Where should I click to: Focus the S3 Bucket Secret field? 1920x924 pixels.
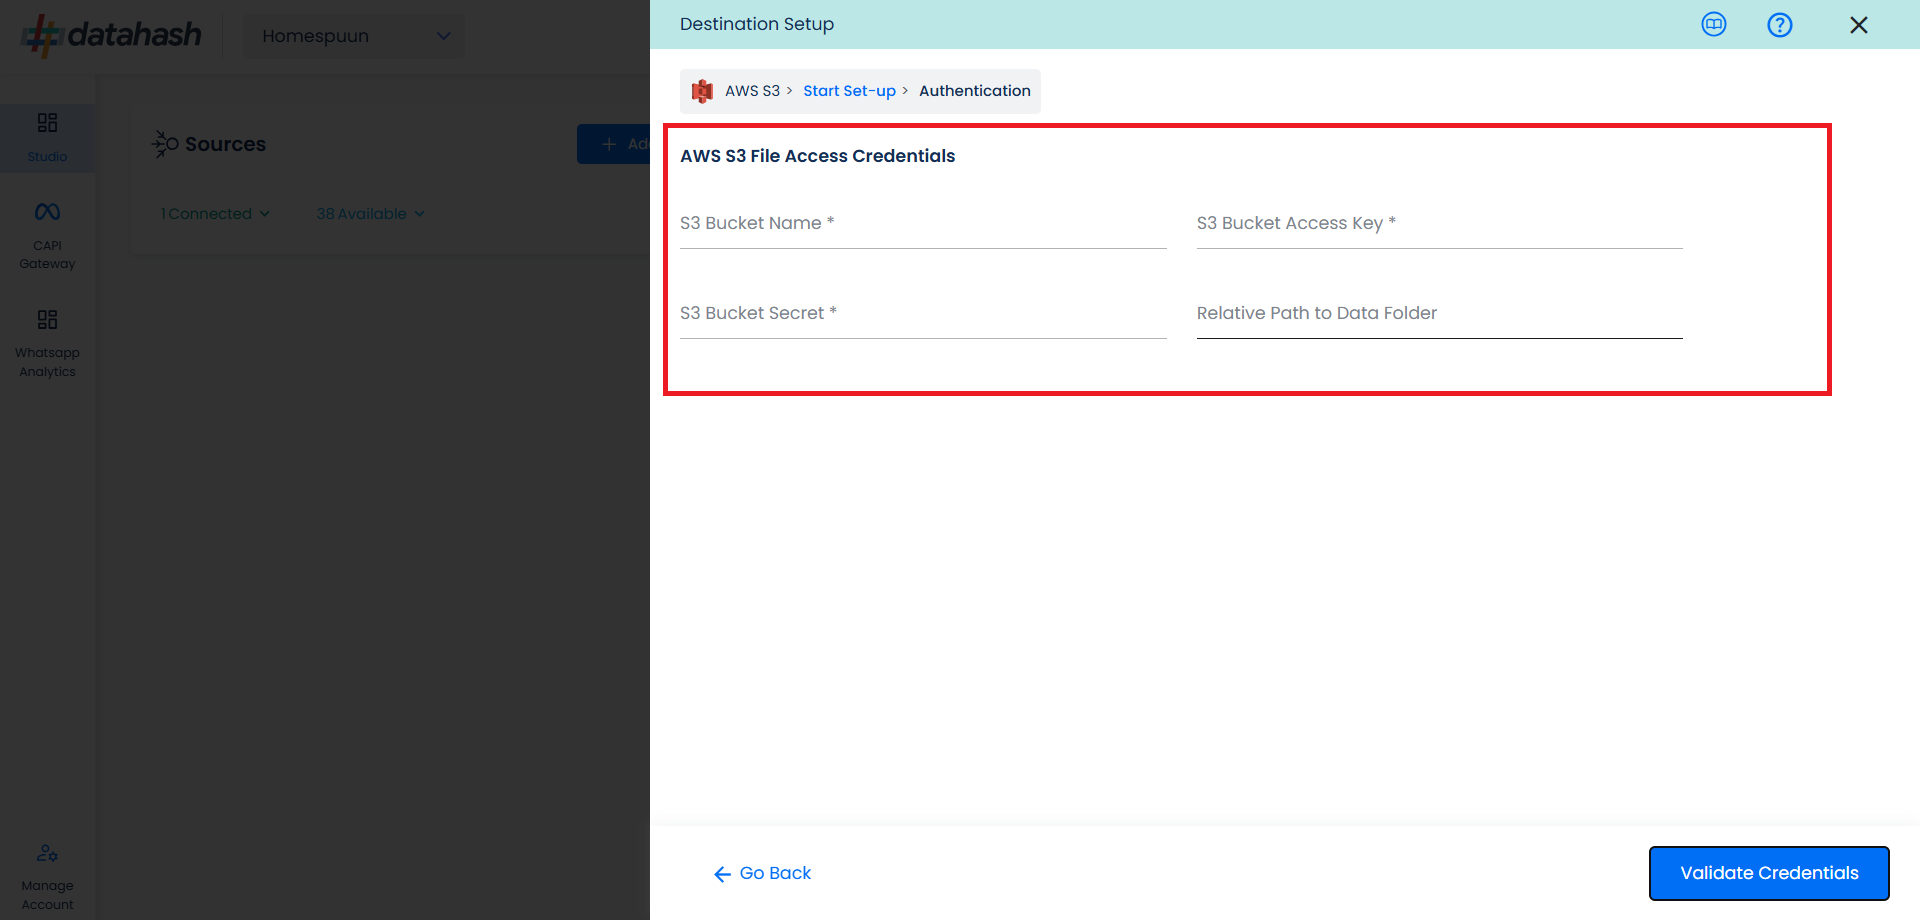click(923, 314)
